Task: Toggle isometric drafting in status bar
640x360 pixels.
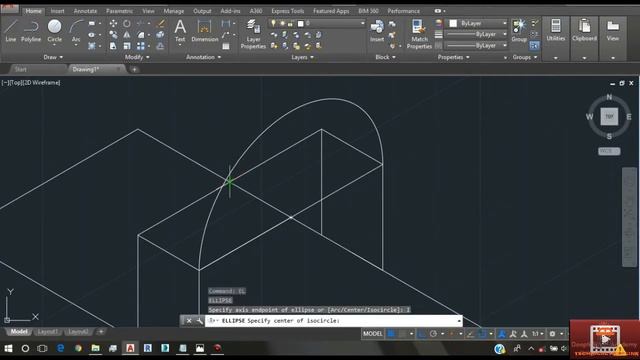Action: (x=451, y=334)
